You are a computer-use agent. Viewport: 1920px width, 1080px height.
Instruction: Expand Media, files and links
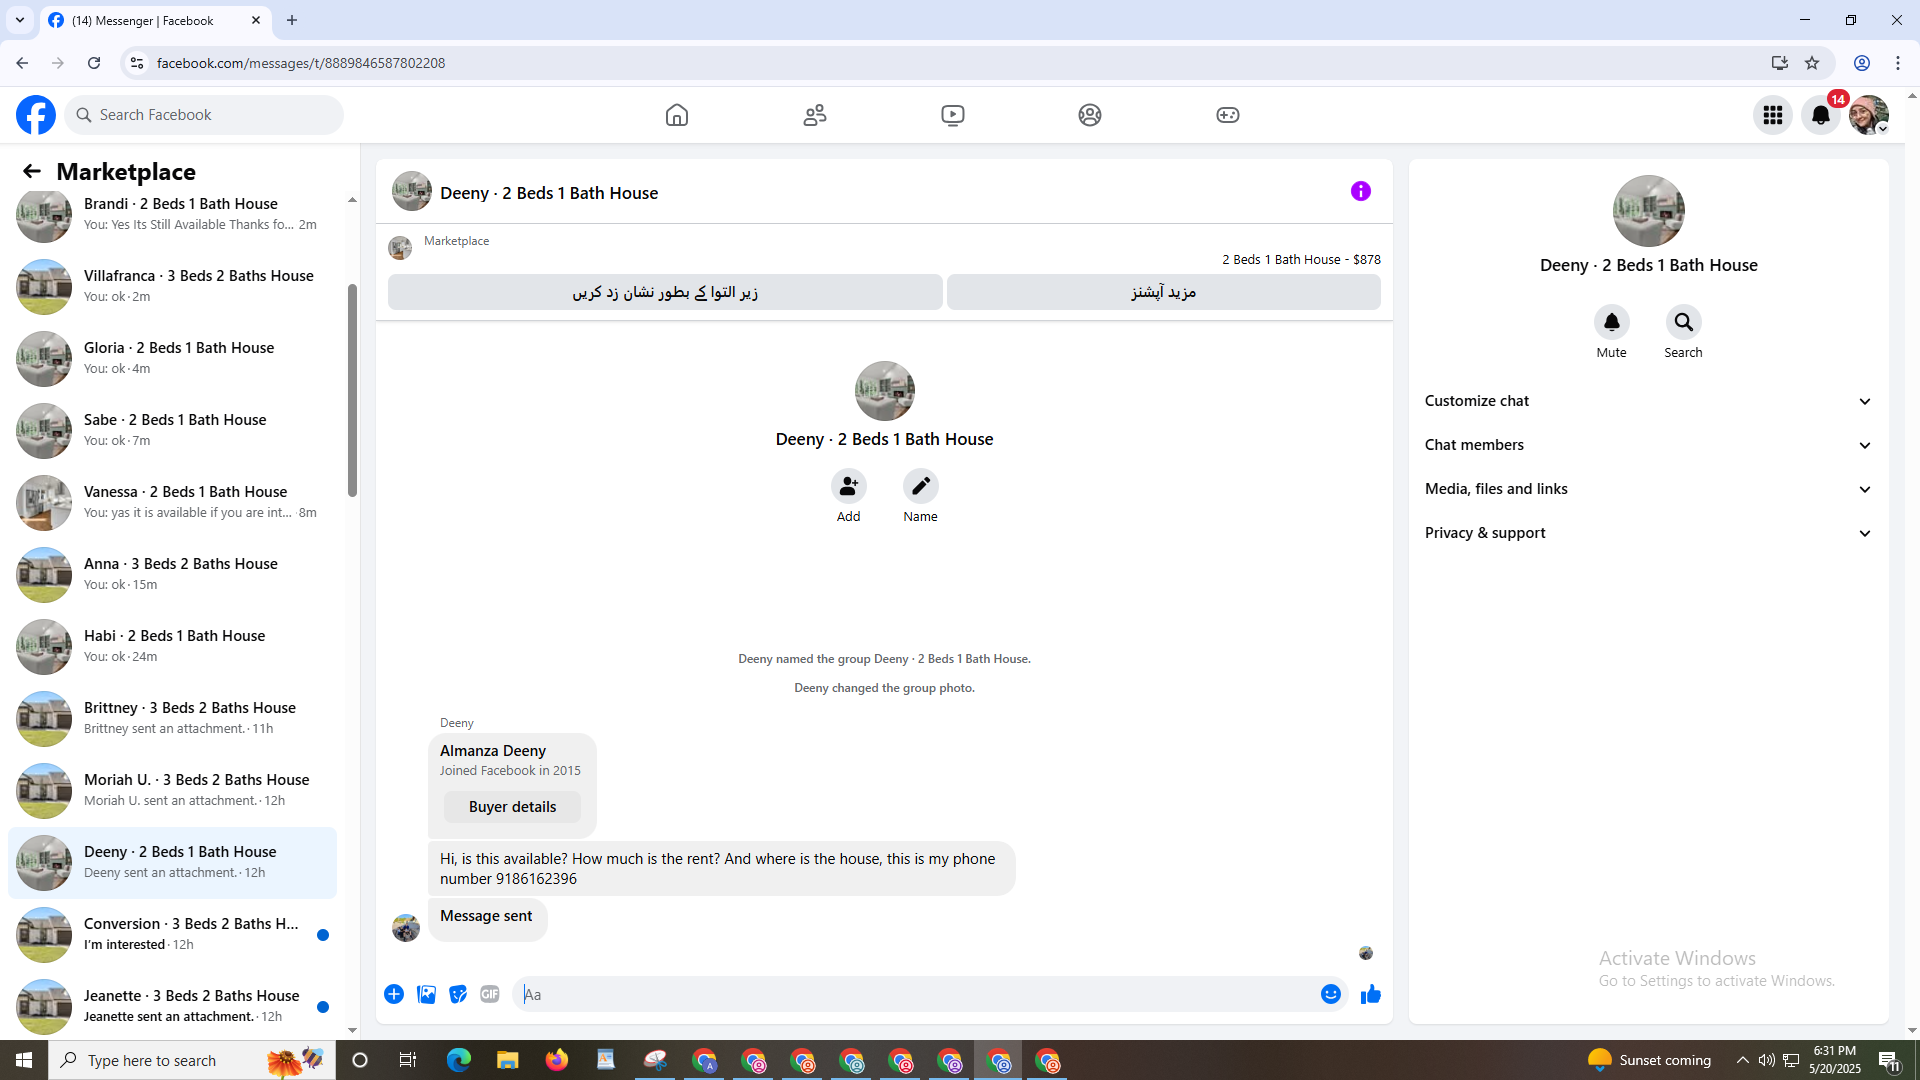(1647, 489)
